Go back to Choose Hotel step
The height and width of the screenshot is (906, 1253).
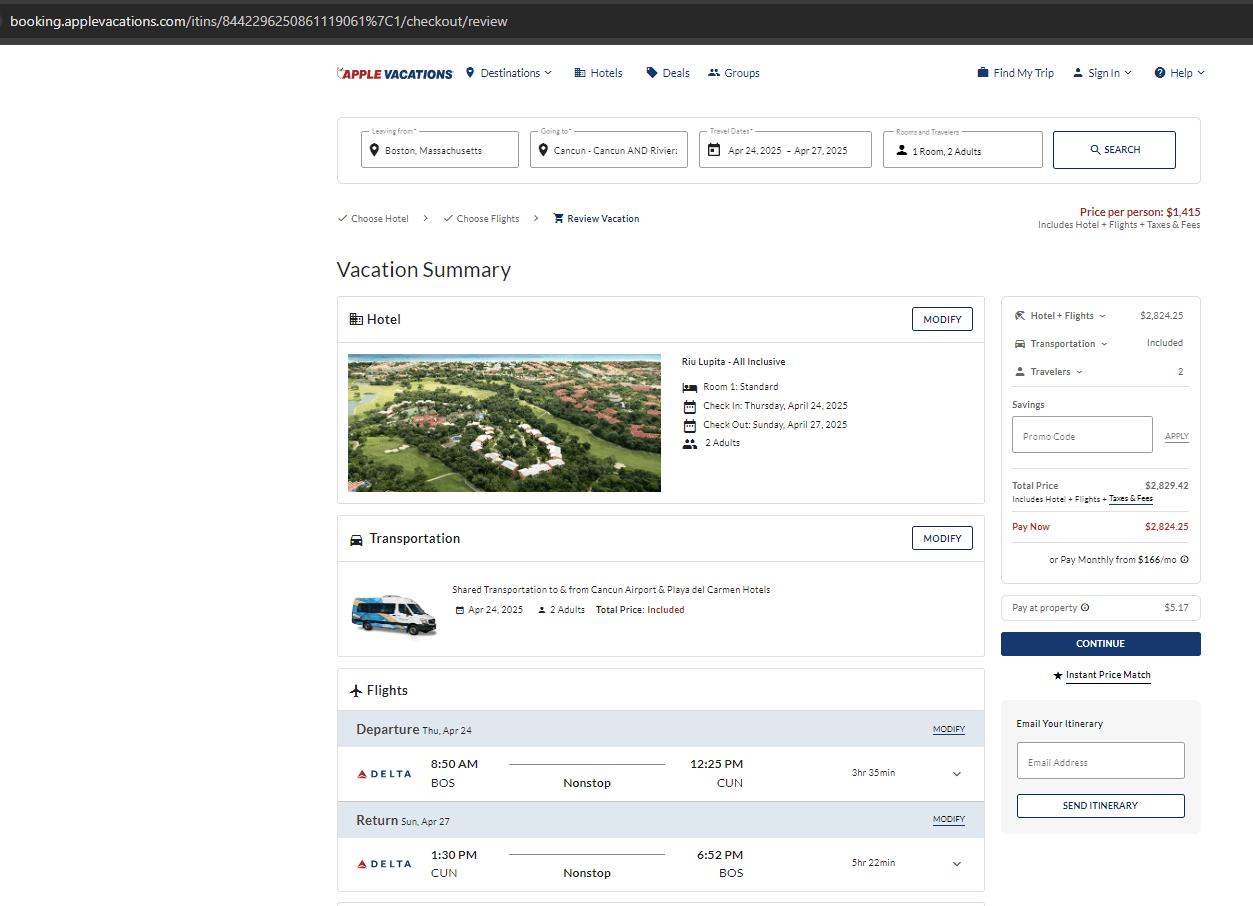point(379,219)
